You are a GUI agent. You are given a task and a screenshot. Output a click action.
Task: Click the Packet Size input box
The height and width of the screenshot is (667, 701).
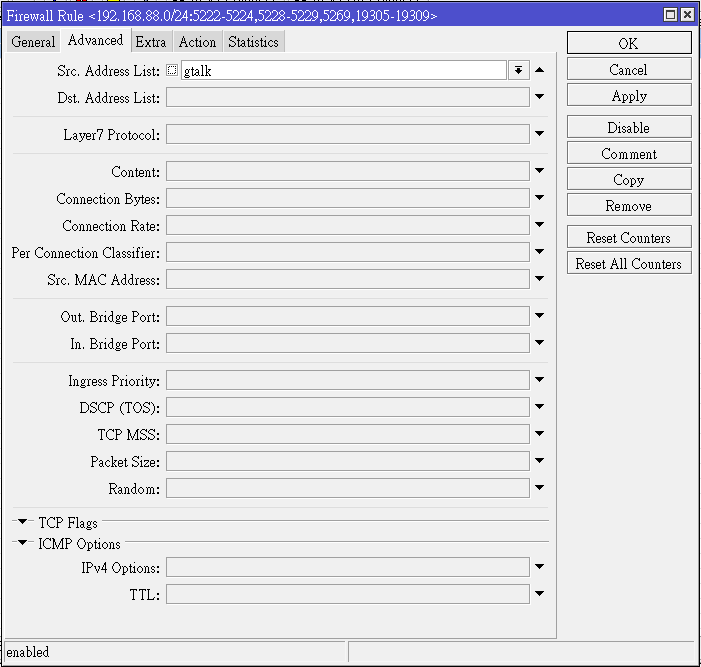(348, 461)
